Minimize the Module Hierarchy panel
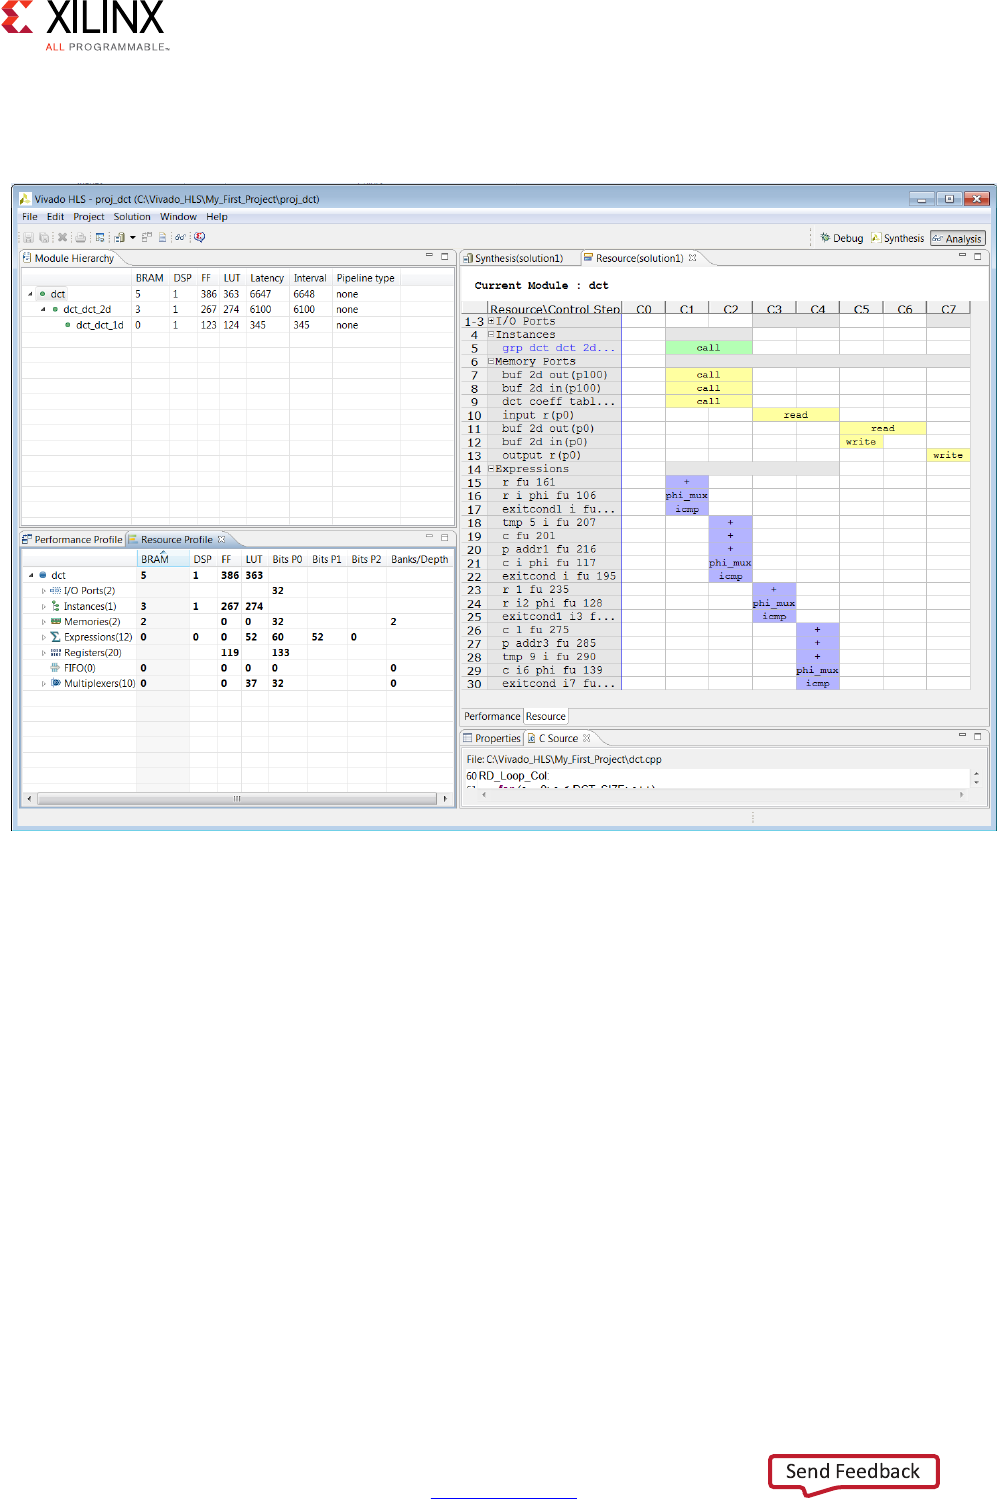1008x1510 pixels. (x=429, y=256)
